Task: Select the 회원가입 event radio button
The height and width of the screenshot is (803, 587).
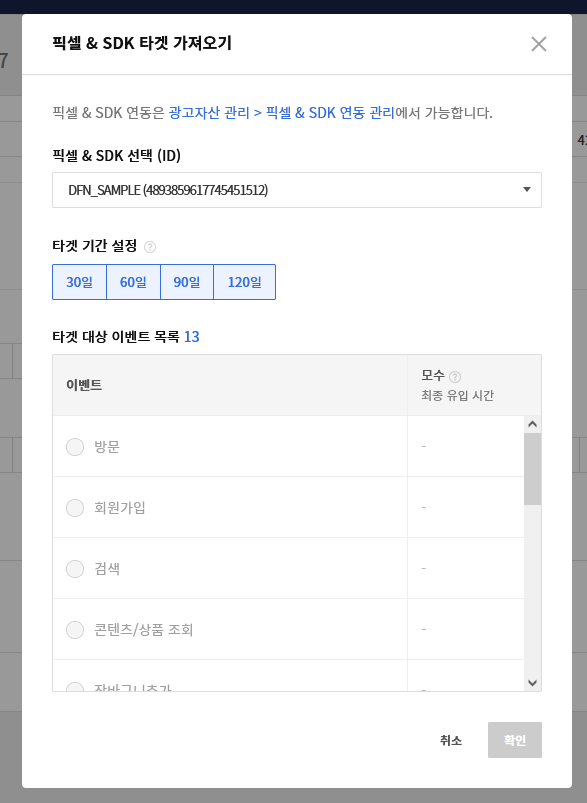Action: pos(75,508)
